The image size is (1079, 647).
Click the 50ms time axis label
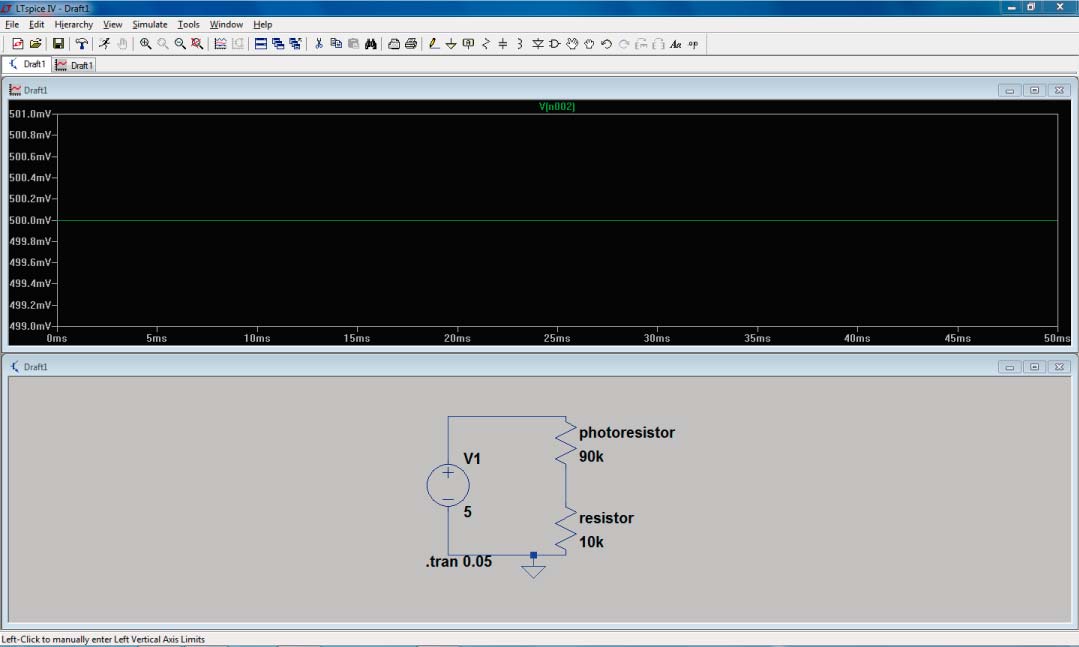(1057, 338)
